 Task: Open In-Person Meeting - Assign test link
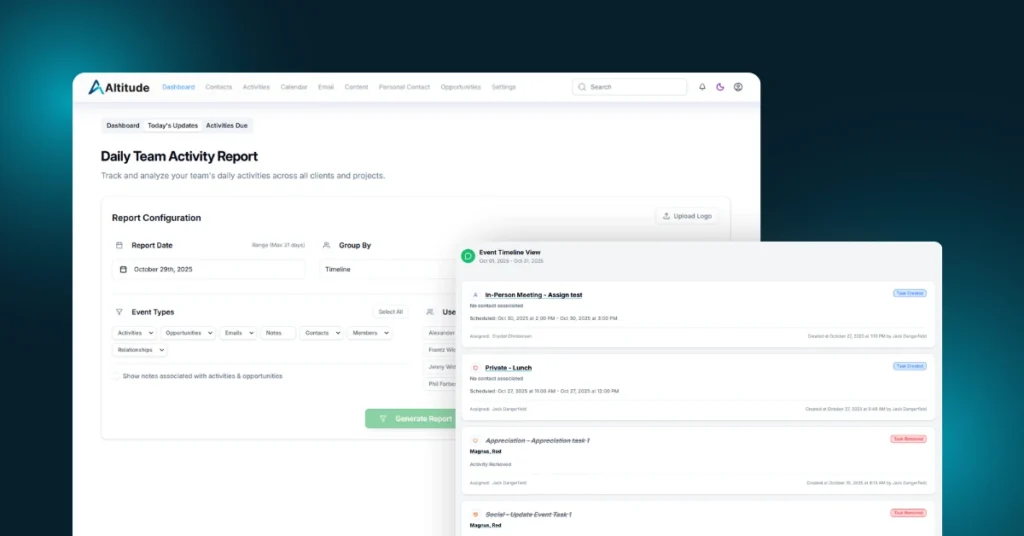pyautogui.click(x=534, y=295)
